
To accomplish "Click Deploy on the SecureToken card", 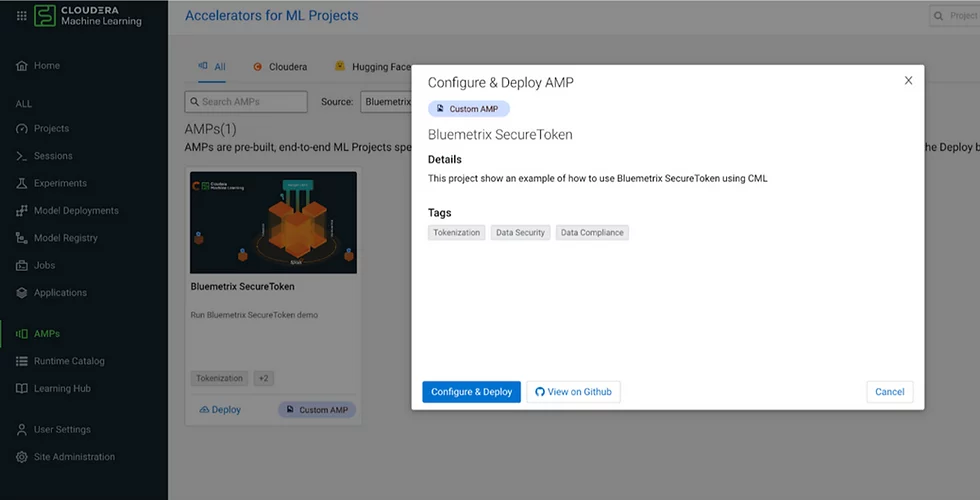I will [x=220, y=410].
